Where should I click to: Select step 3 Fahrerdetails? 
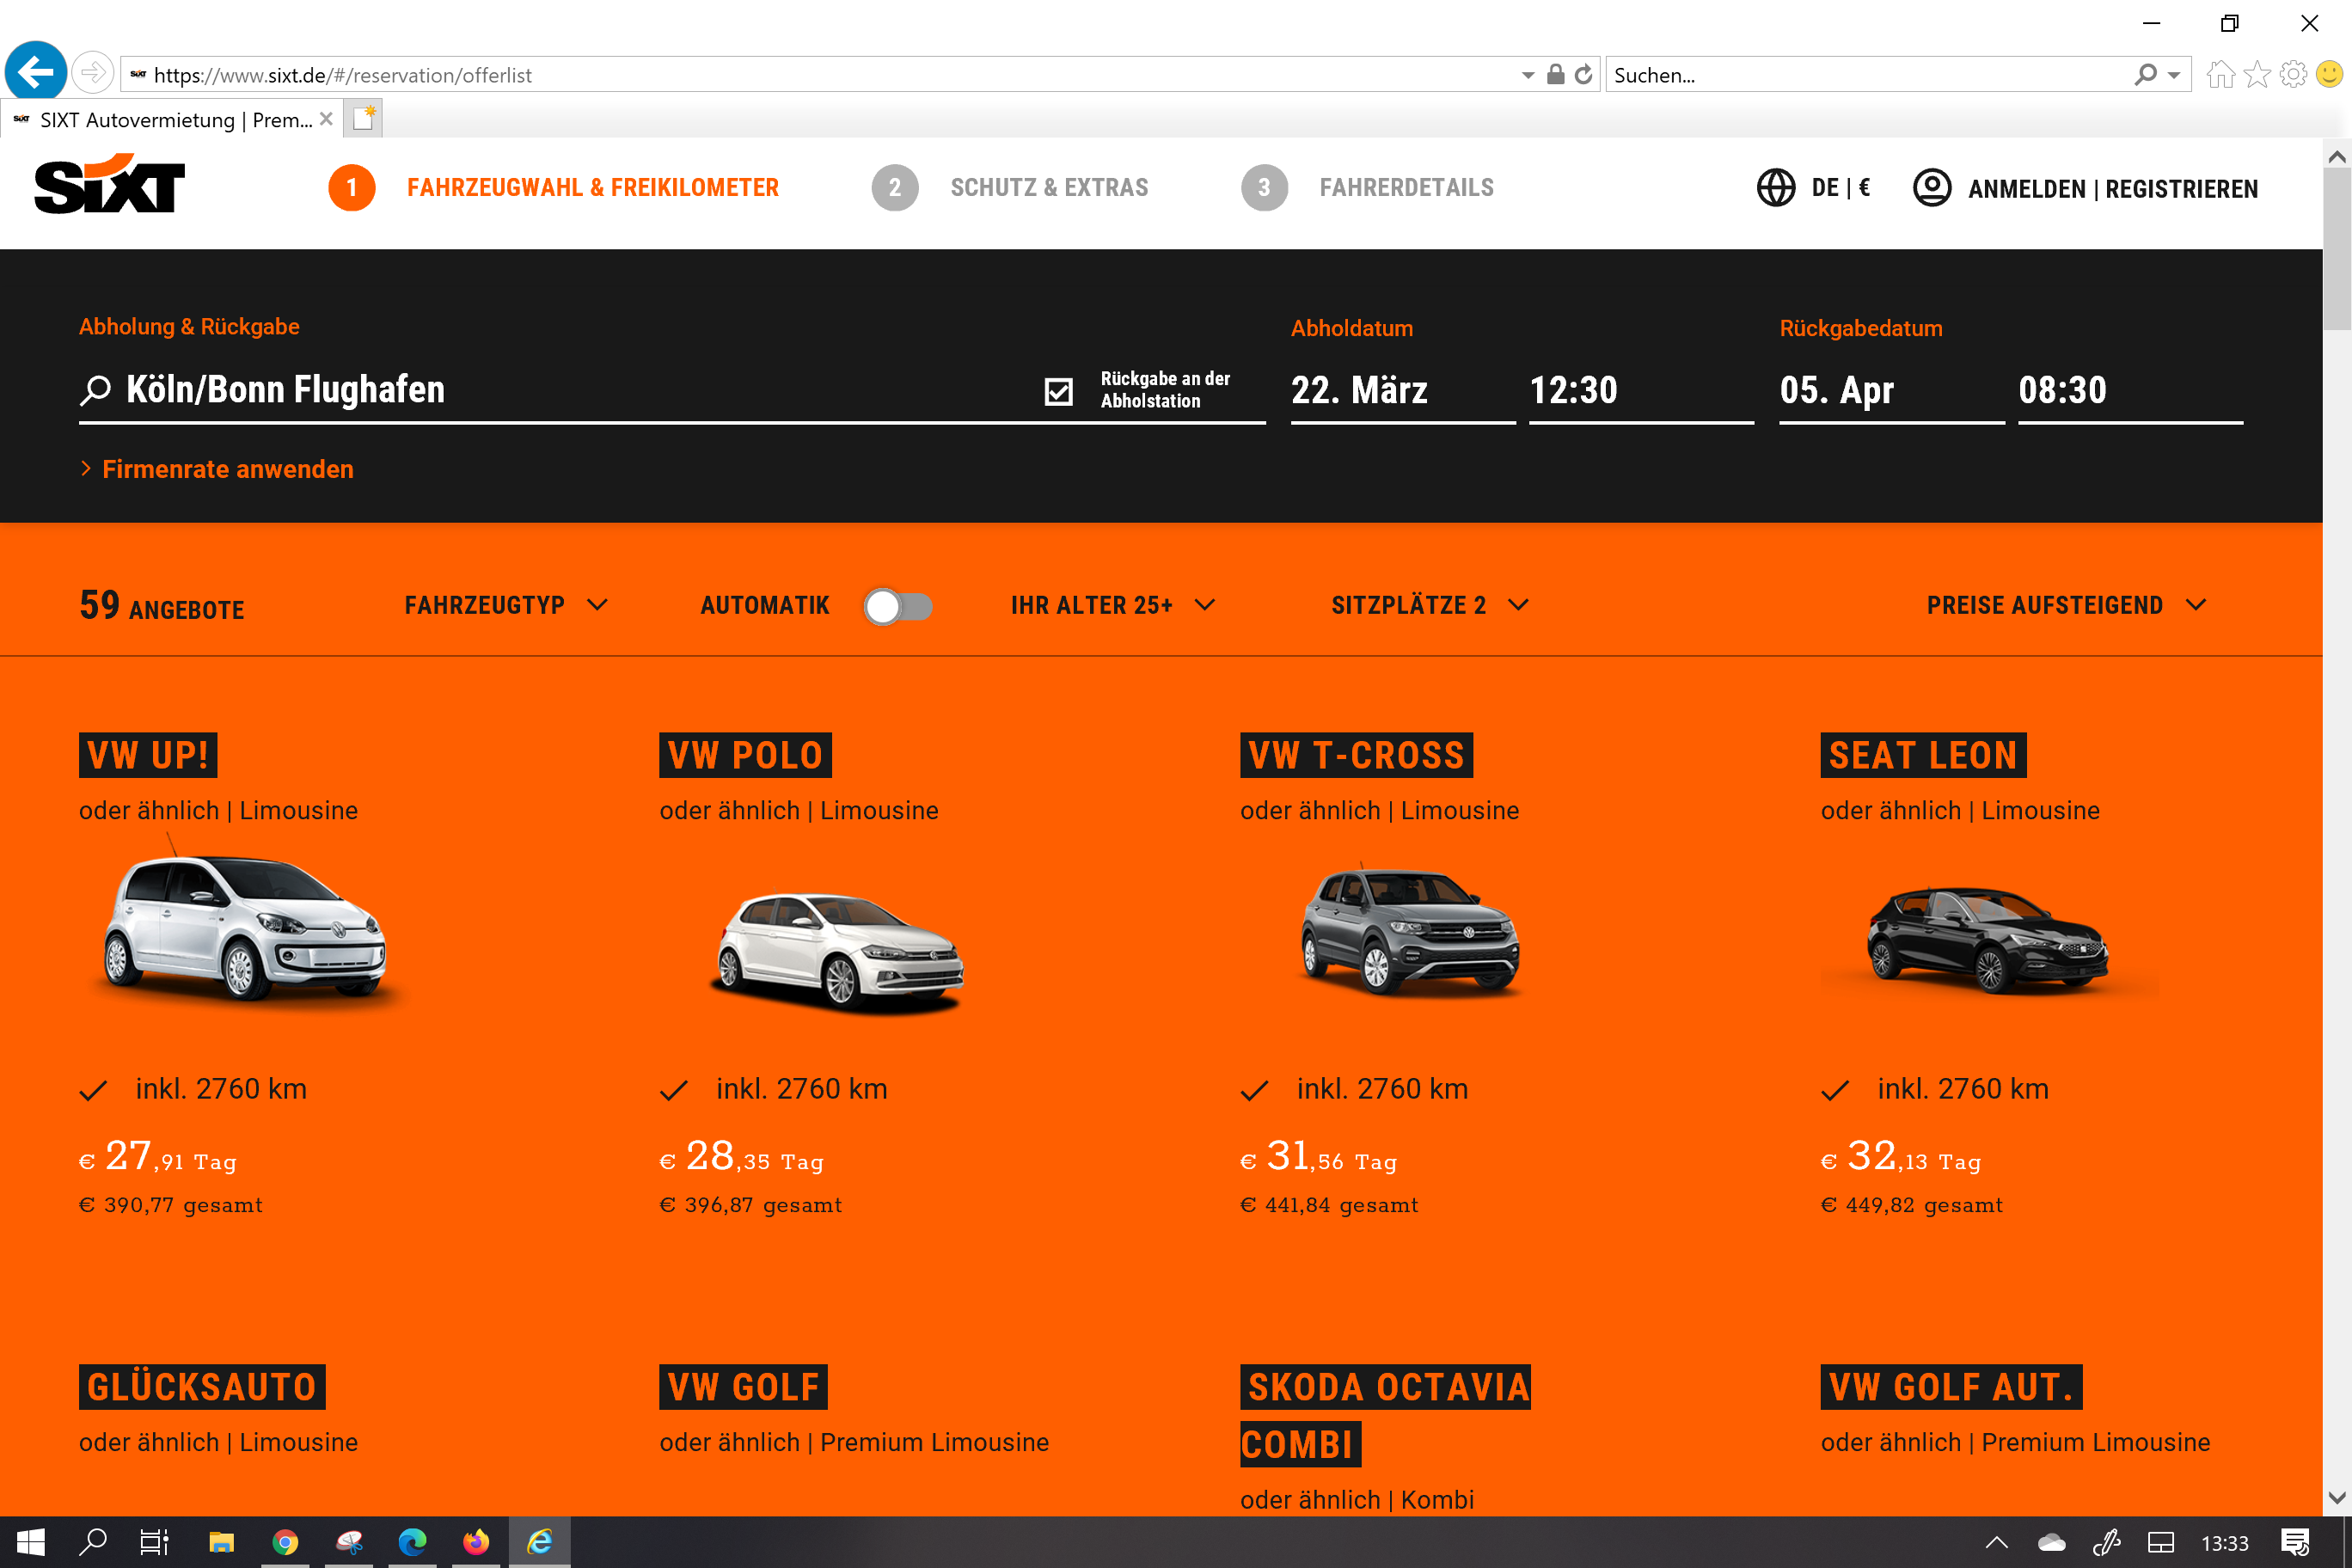point(1367,188)
